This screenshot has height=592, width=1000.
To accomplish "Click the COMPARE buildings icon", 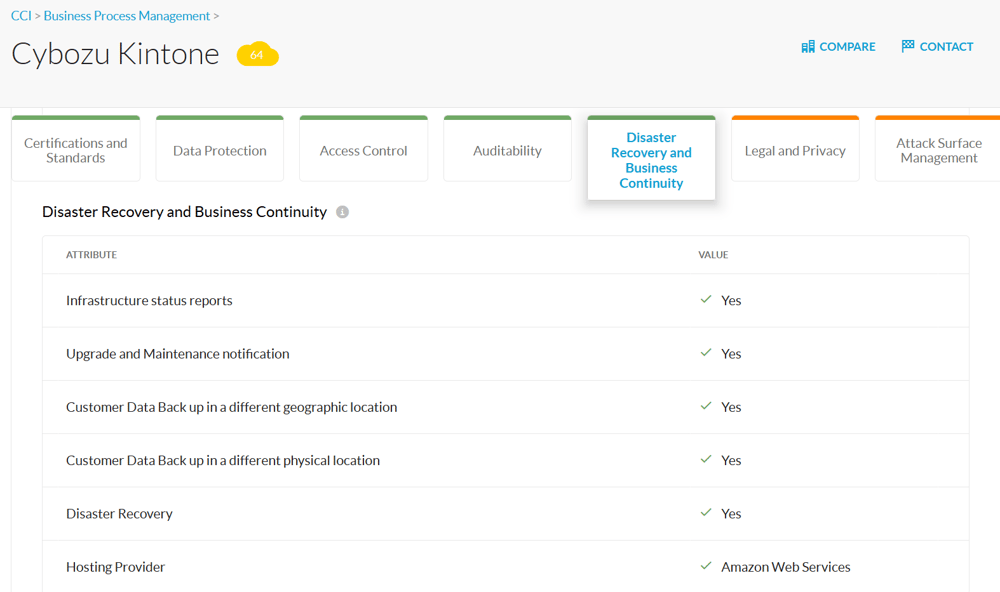I will (808, 47).
